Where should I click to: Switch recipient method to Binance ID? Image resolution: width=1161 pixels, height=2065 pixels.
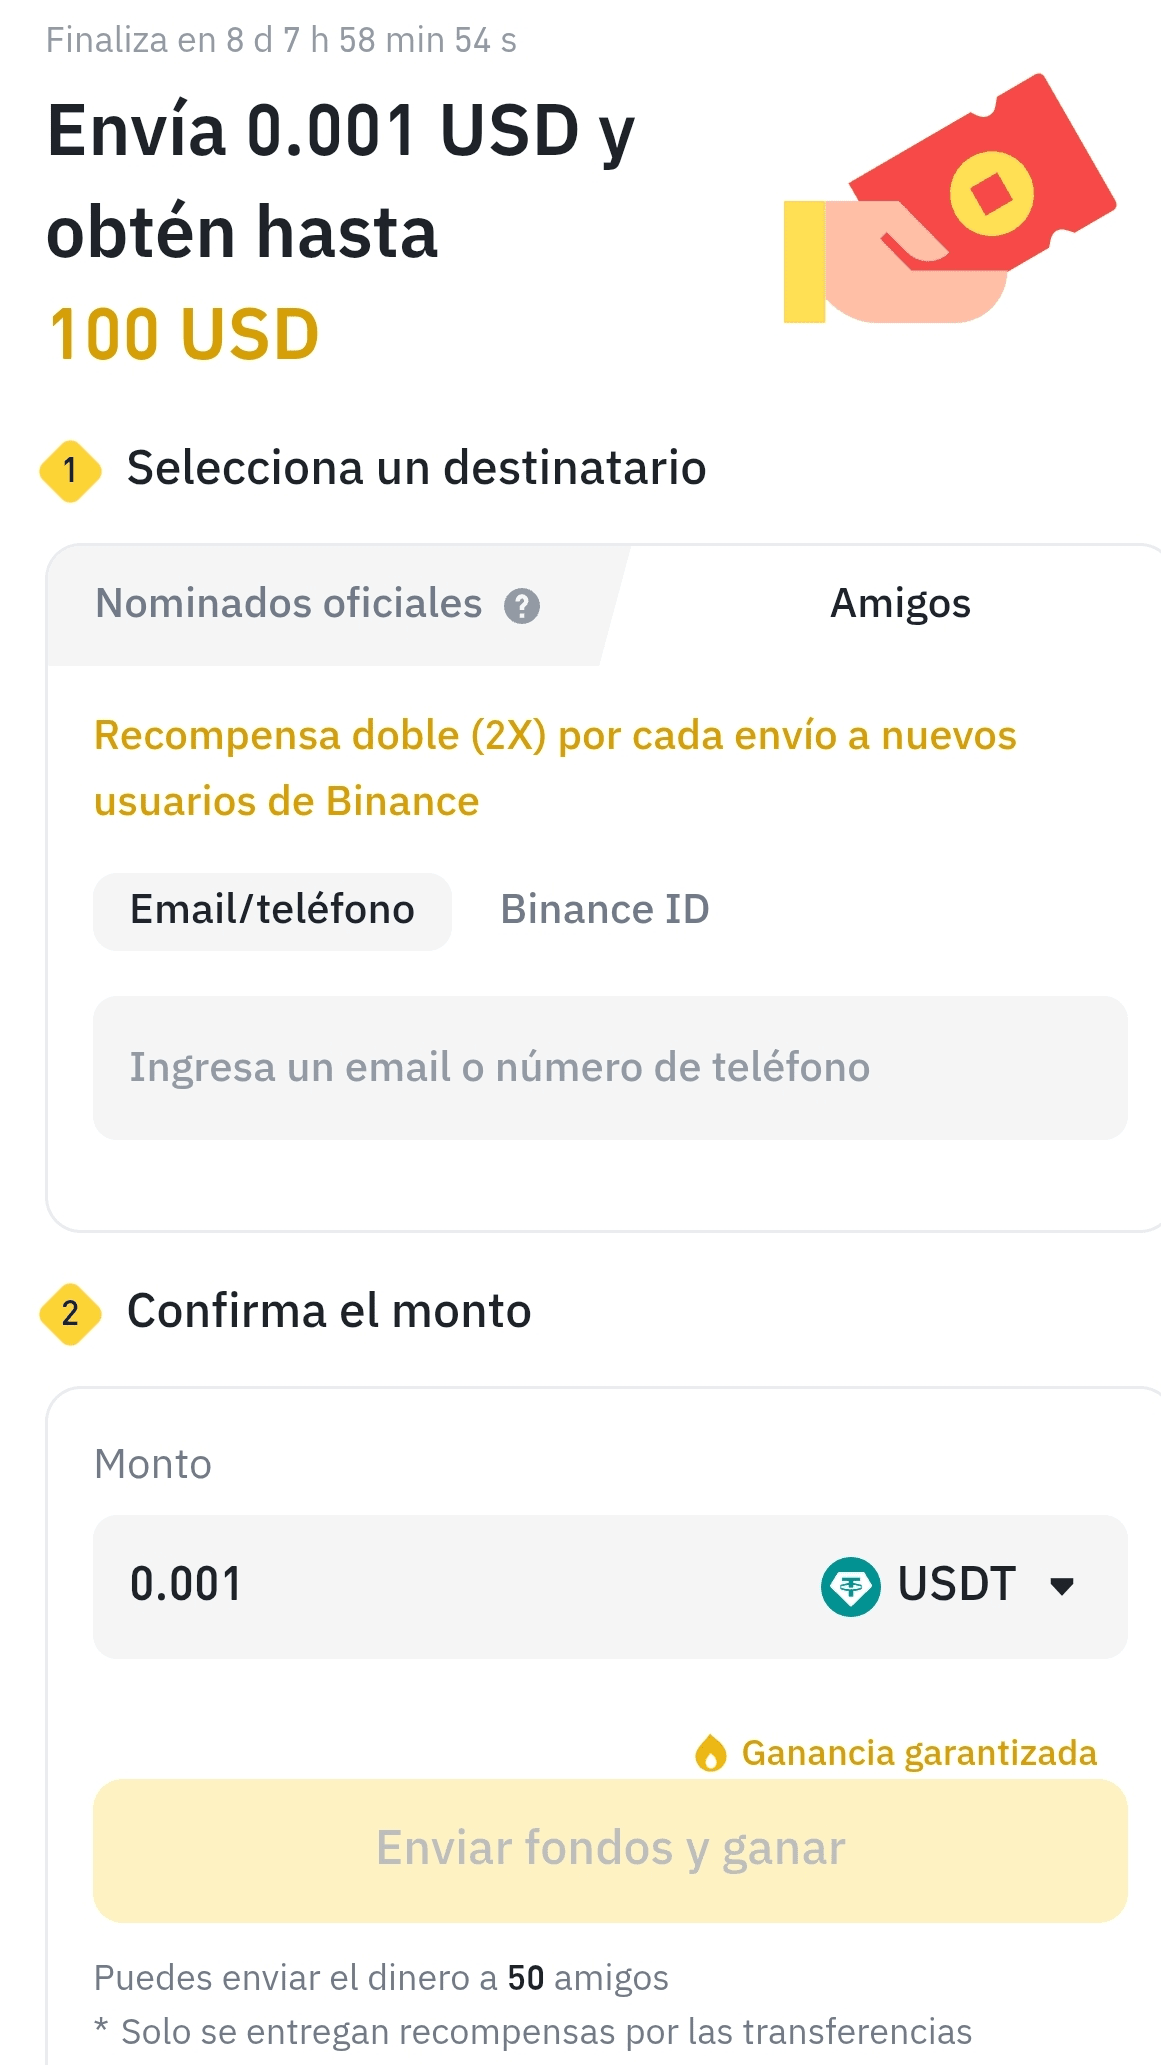[x=605, y=910]
